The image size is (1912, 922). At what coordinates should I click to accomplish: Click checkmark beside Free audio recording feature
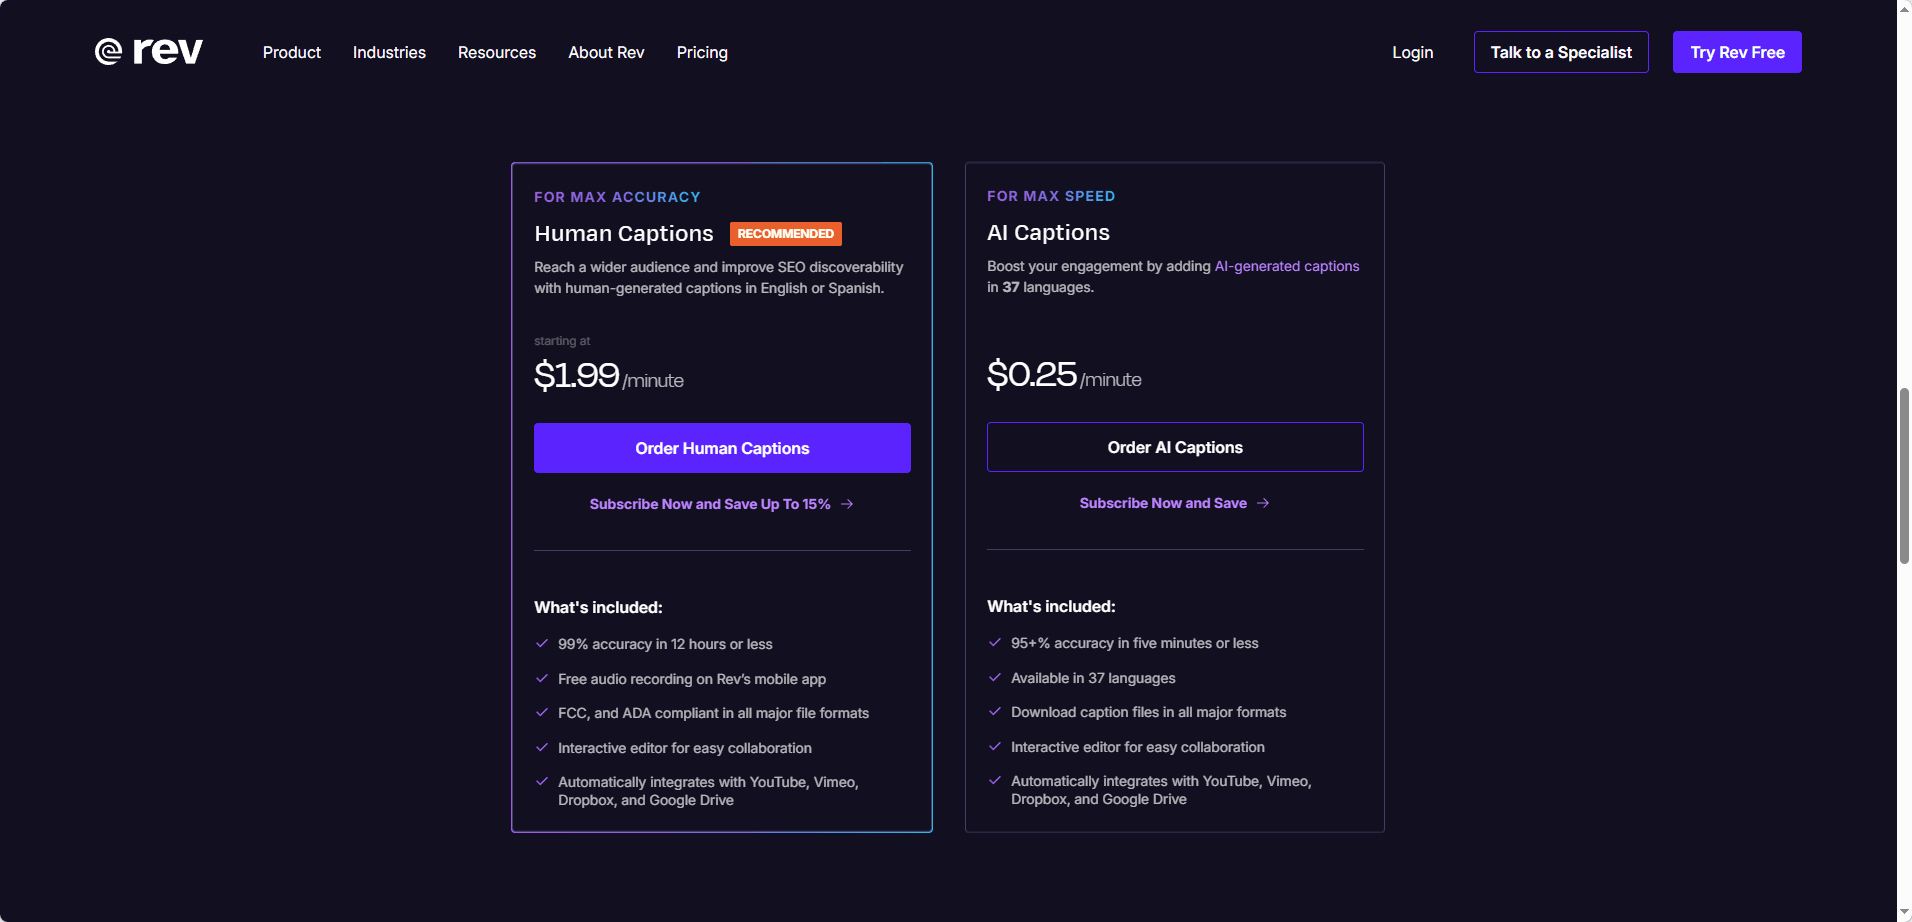pyautogui.click(x=542, y=679)
